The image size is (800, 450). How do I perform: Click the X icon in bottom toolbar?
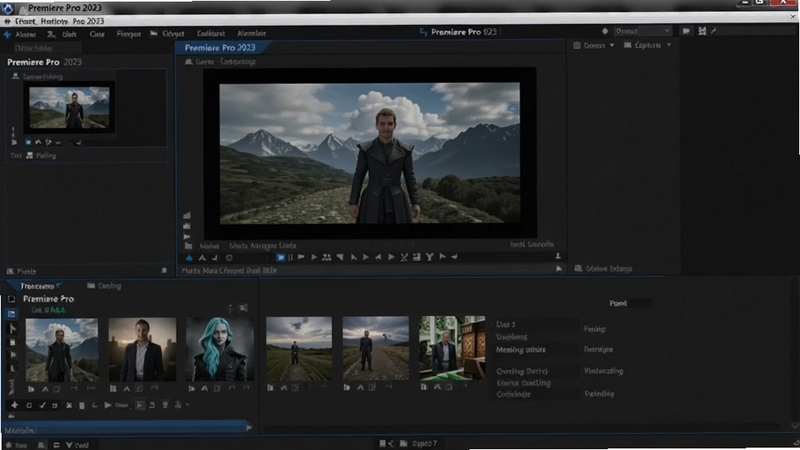click(x=69, y=406)
